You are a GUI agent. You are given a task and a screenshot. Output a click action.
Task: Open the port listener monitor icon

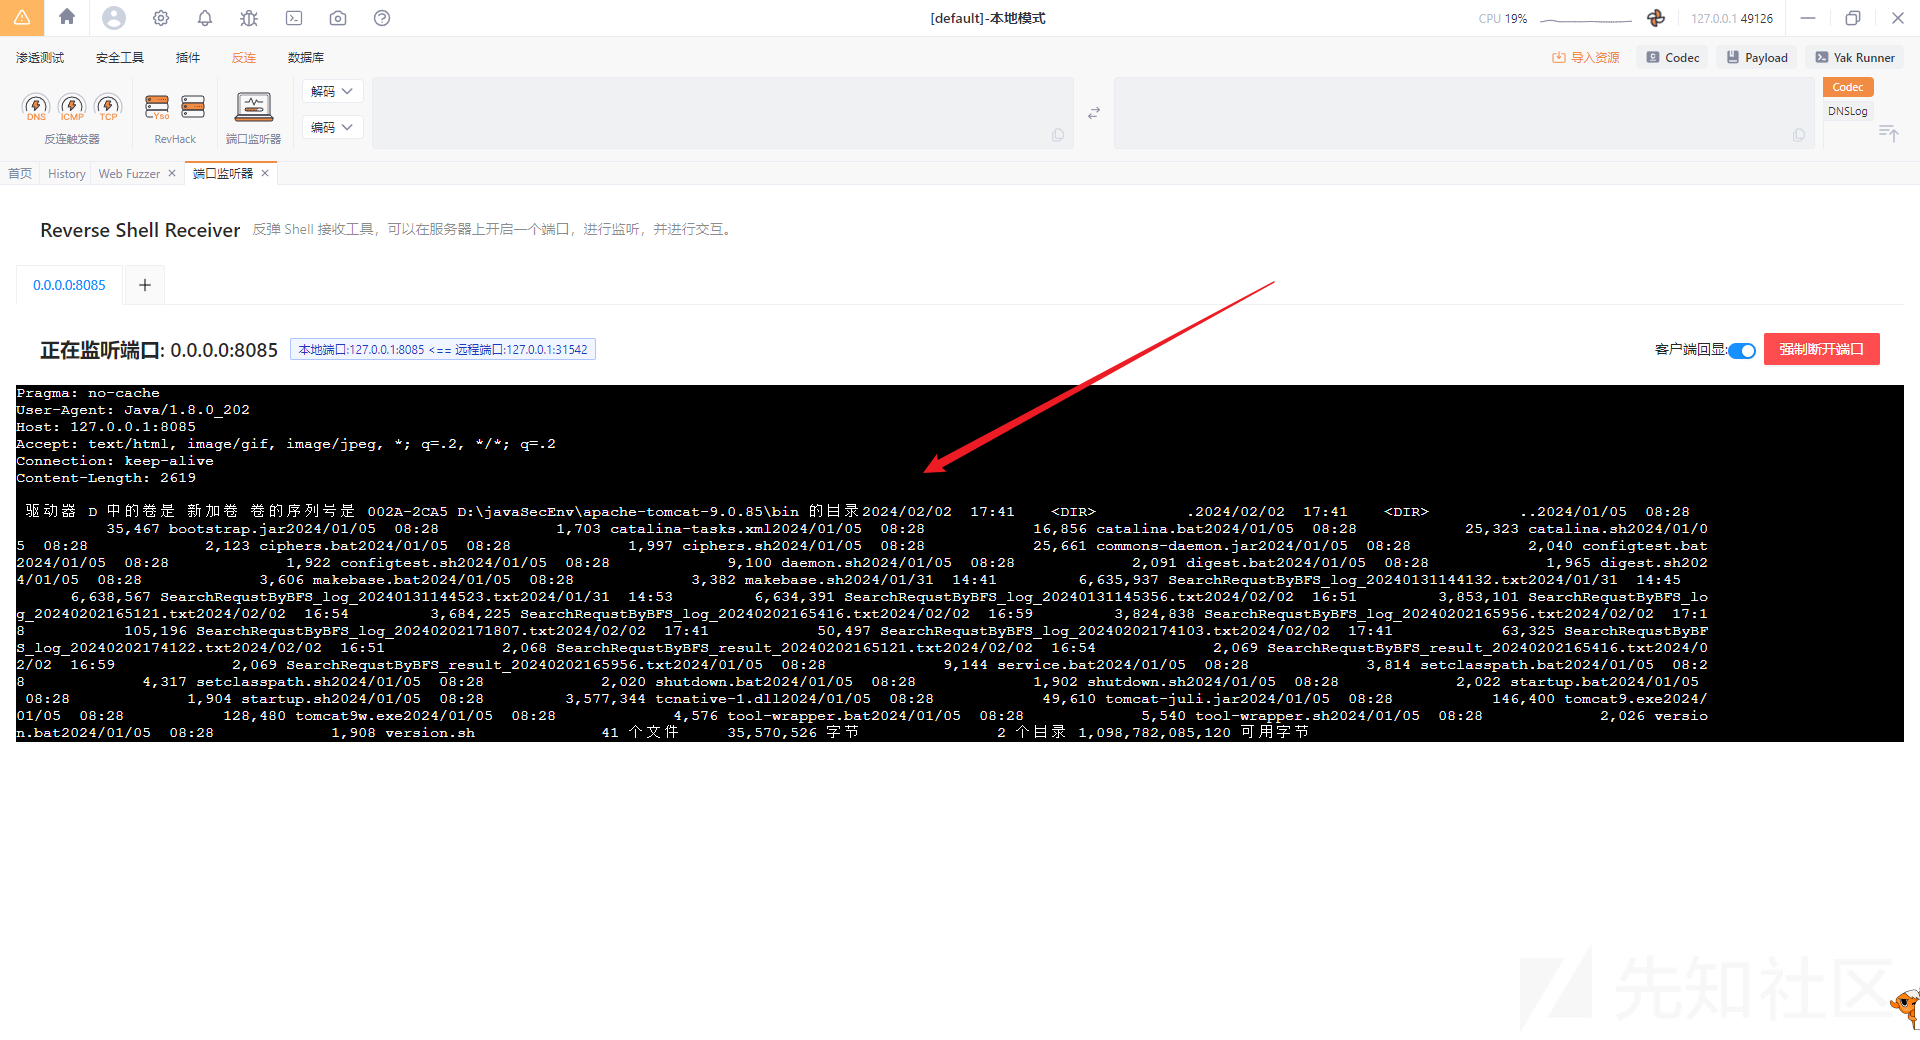coord(254,107)
